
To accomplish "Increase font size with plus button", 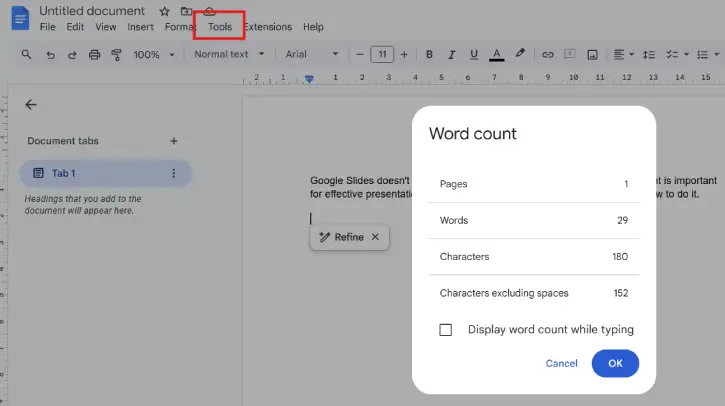I will coord(404,55).
